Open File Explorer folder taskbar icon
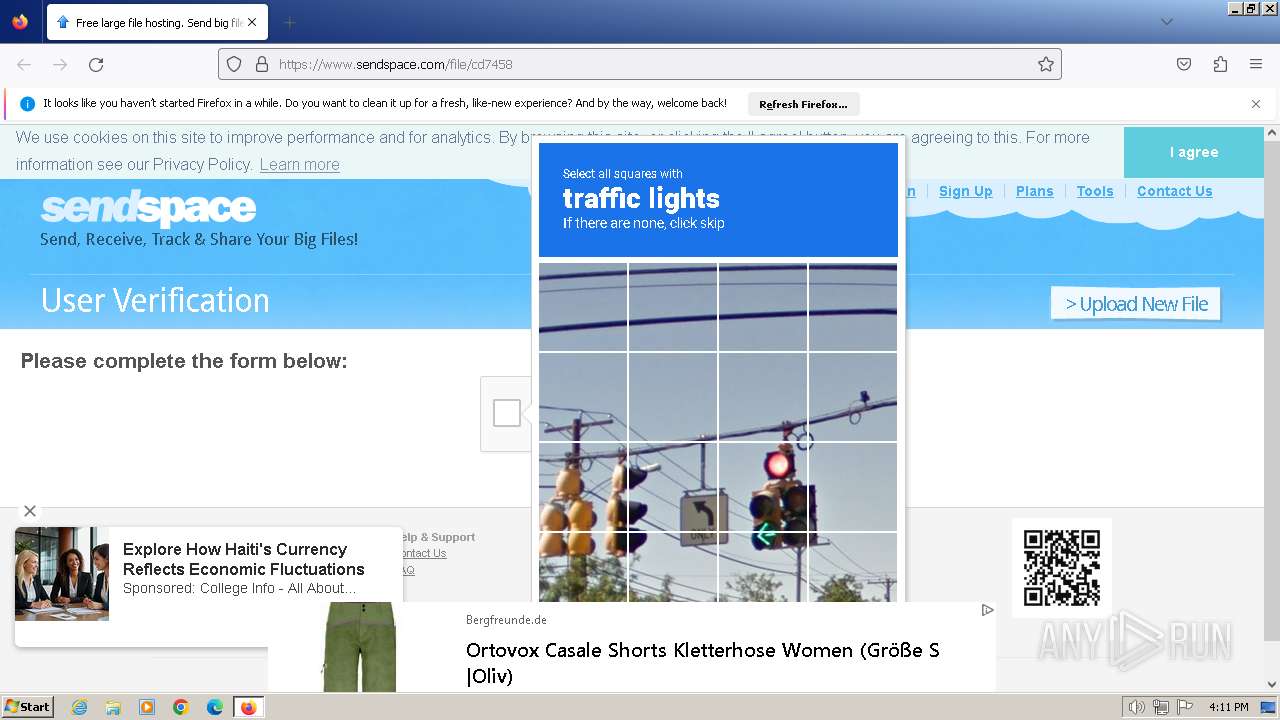 click(113, 707)
